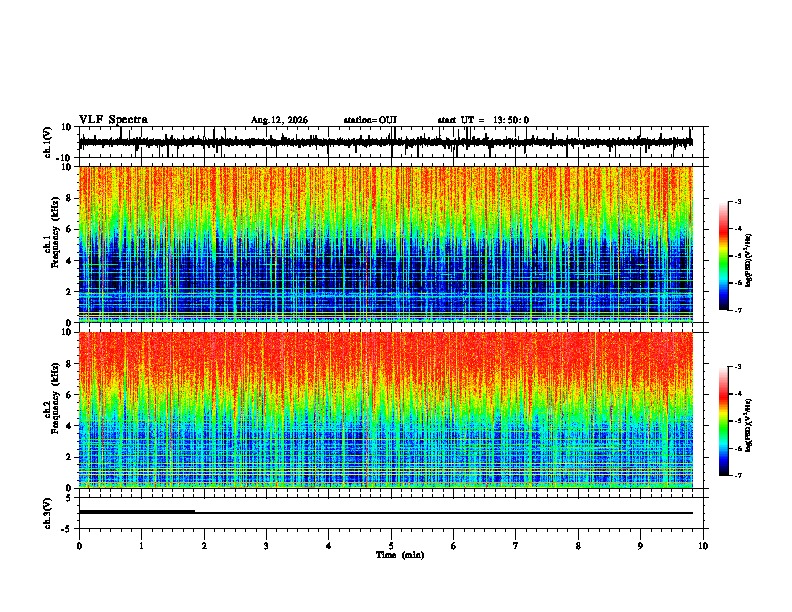Click the "2" tick on the time axis

[204, 546]
